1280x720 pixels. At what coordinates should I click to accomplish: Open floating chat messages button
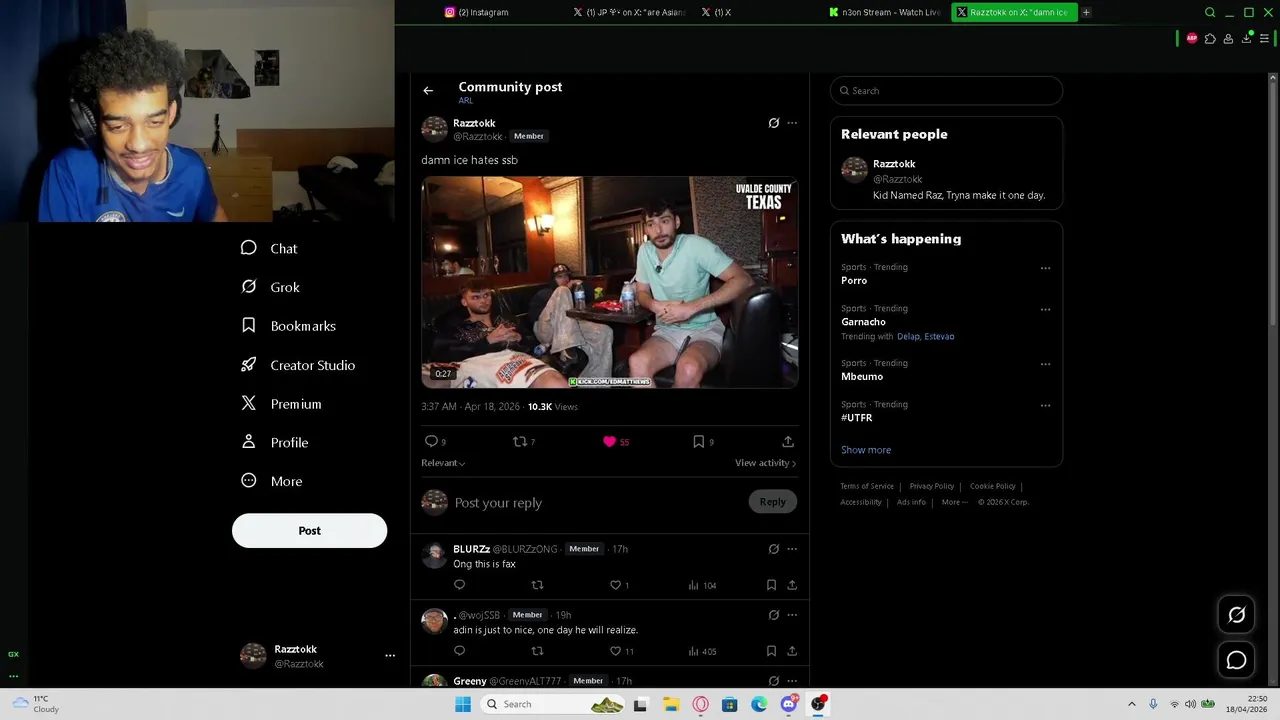[1237, 660]
